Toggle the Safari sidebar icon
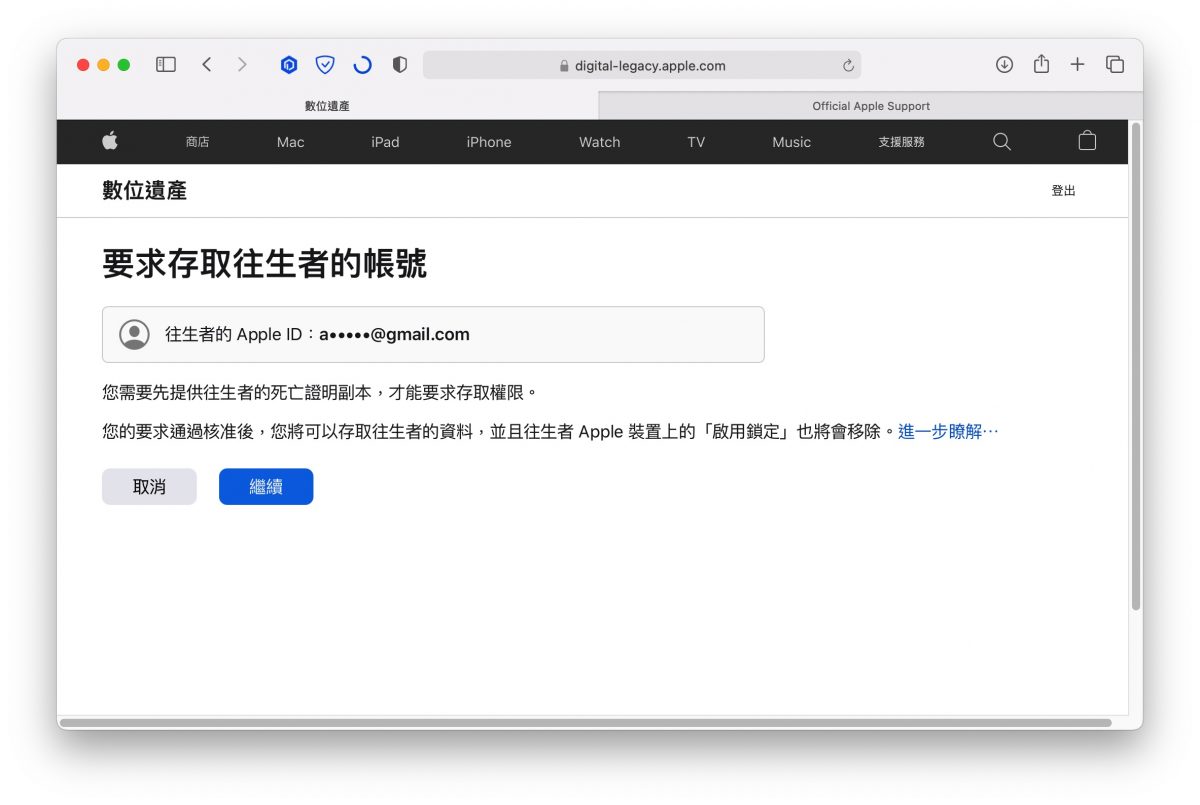 click(166, 65)
